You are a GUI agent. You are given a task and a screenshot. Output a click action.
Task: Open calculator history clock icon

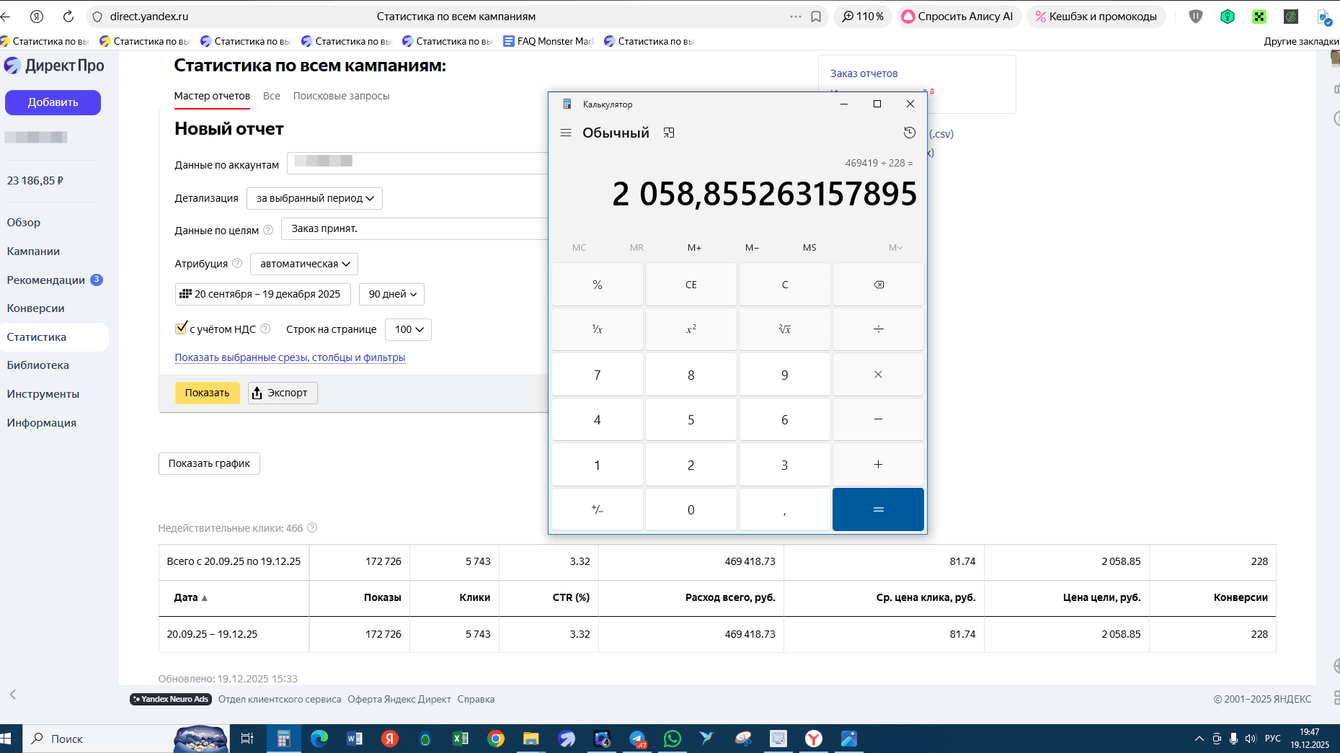coord(909,133)
